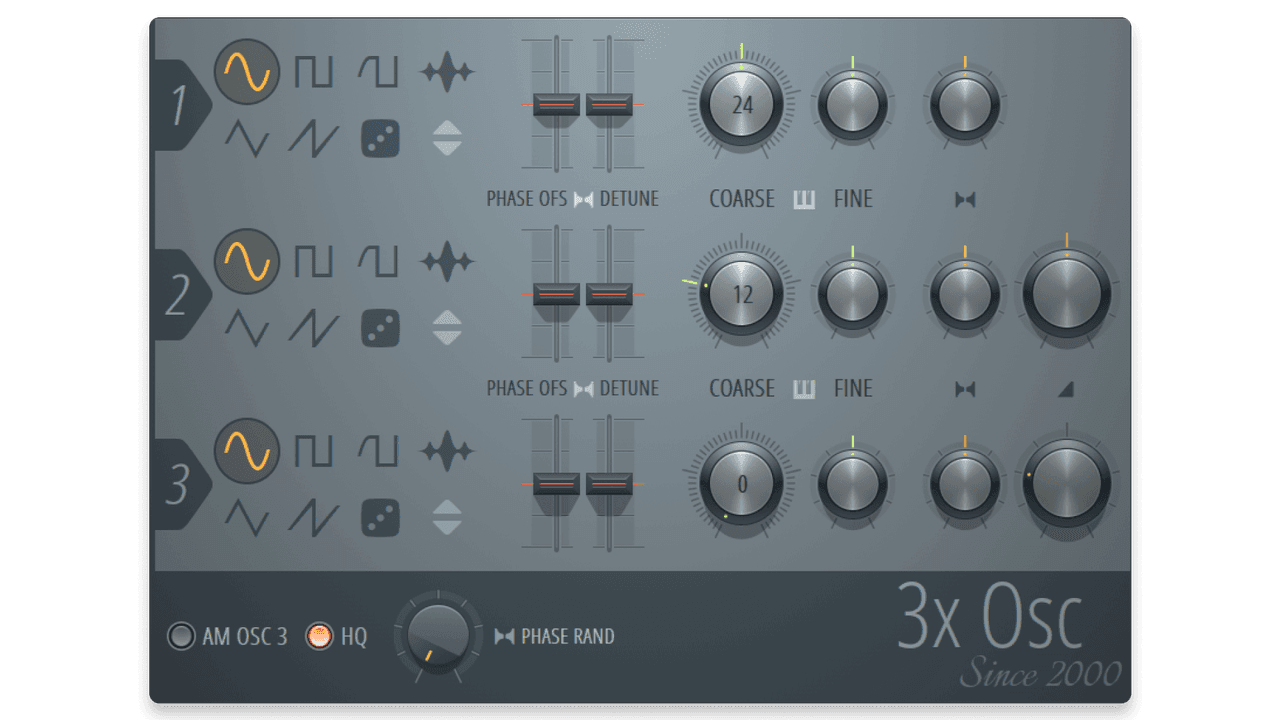Click the invert arrows icon on oscillator 3

coord(448,517)
